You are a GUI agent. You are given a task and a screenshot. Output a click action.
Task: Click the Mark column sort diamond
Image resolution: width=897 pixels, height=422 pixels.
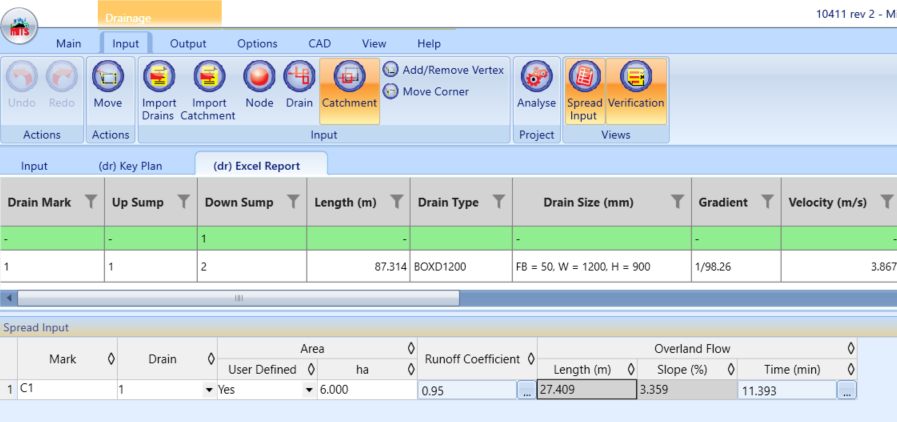(111, 359)
